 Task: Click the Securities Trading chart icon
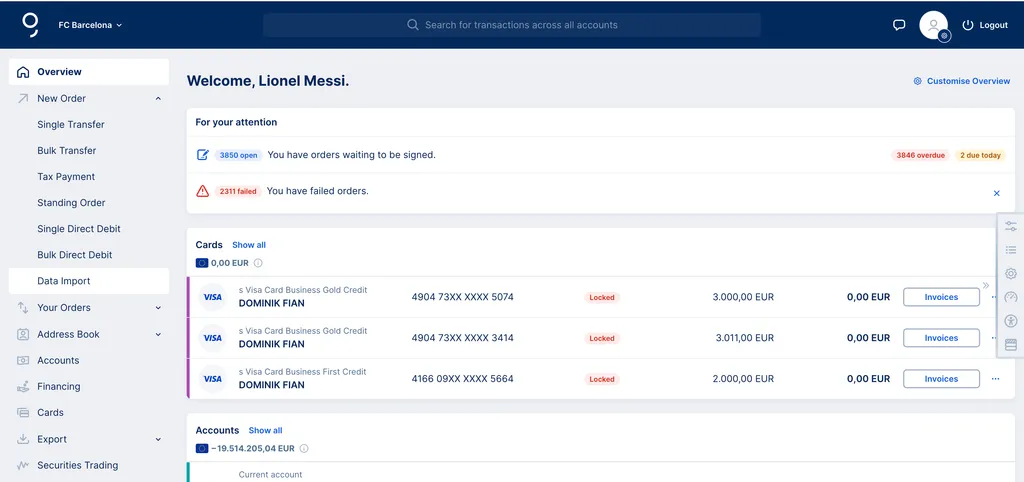[x=23, y=466]
